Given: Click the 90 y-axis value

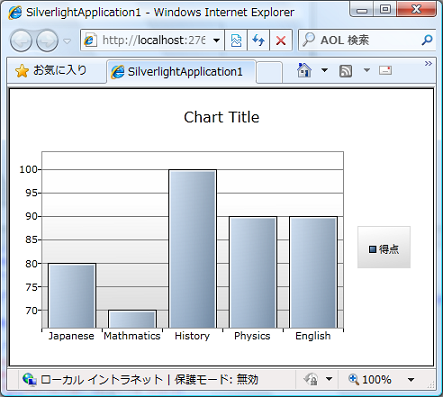Looking at the screenshot, I should (x=32, y=216).
